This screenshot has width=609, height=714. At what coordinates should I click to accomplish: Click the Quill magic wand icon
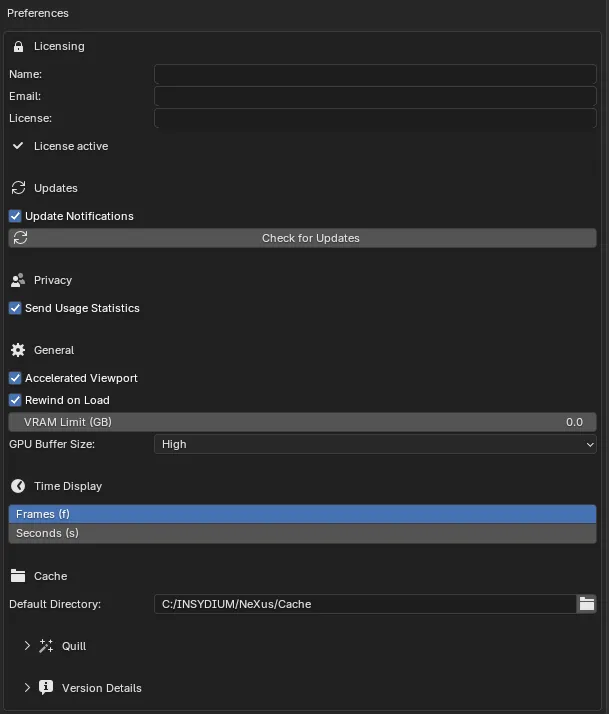pos(46,646)
